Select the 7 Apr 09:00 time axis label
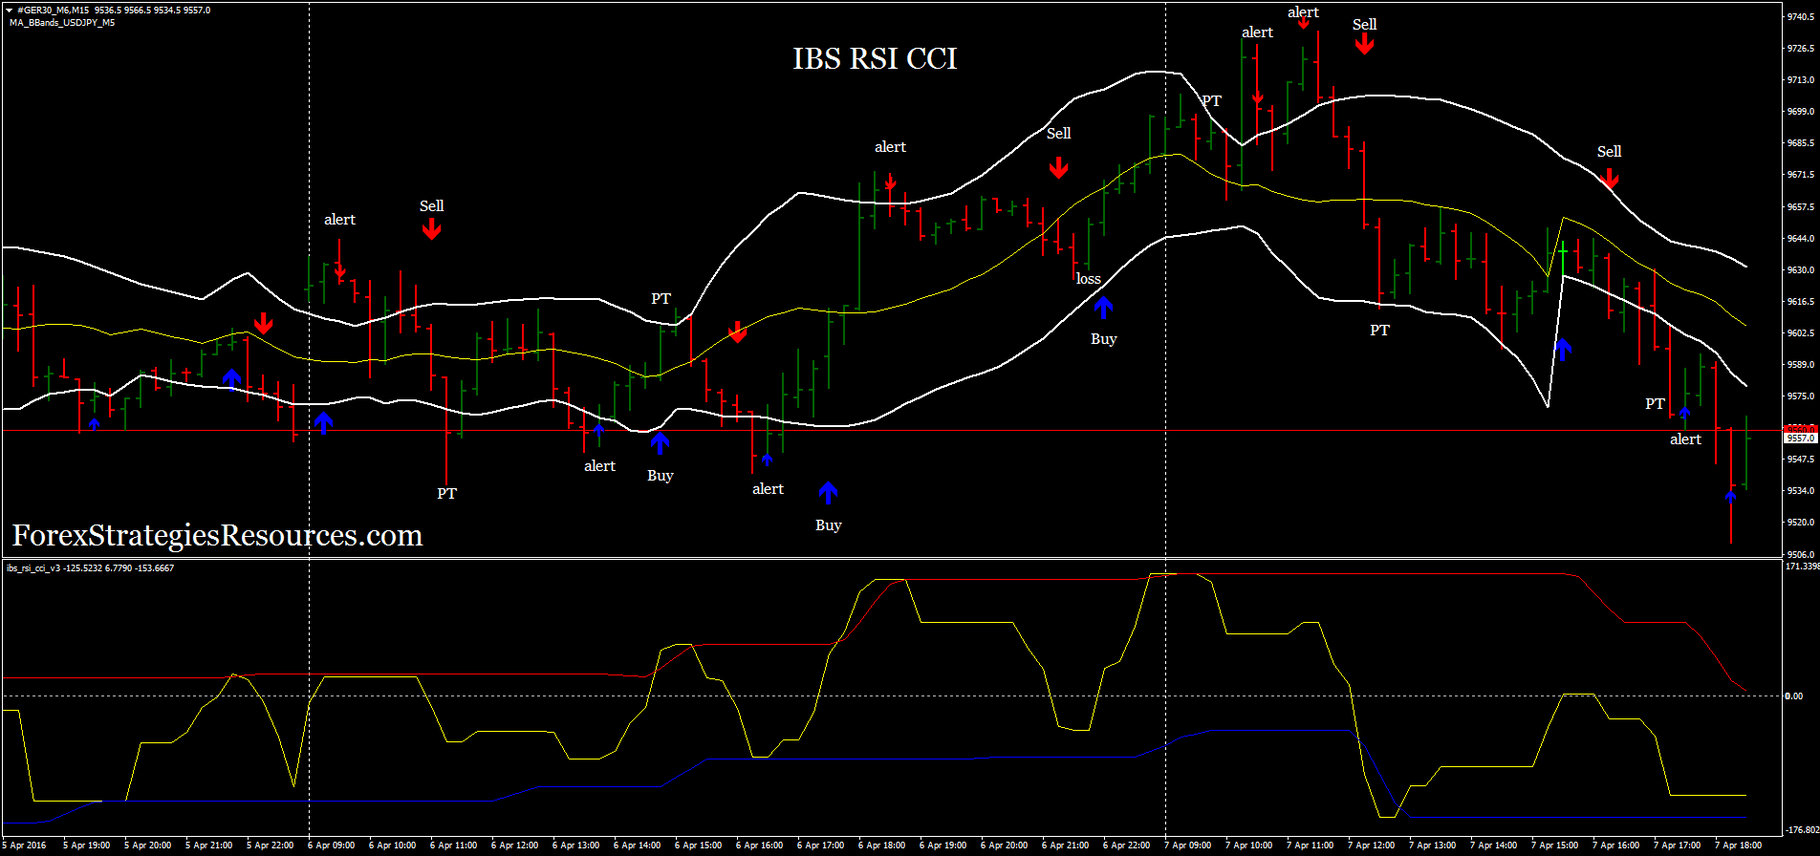Viewport: 1820px width, 856px height. [1189, 845]
